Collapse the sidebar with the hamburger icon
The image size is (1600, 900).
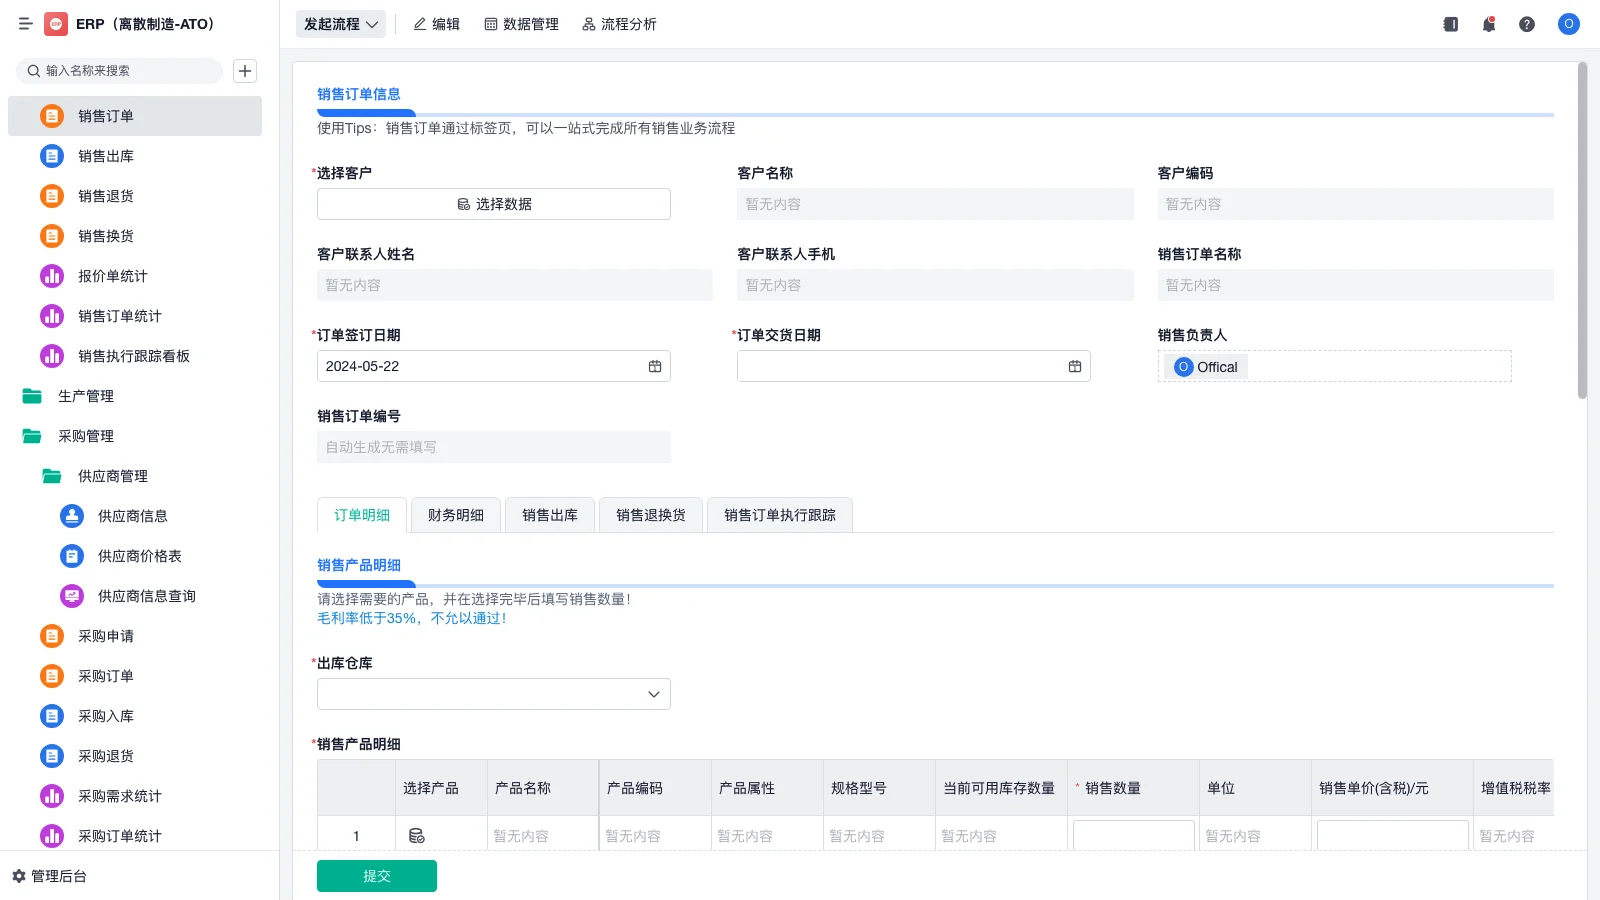coord(25,24)
